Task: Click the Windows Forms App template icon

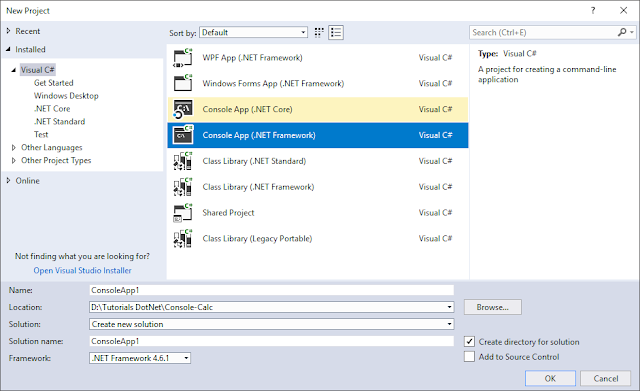Action: pyautogui.click(x=182, y=83)
